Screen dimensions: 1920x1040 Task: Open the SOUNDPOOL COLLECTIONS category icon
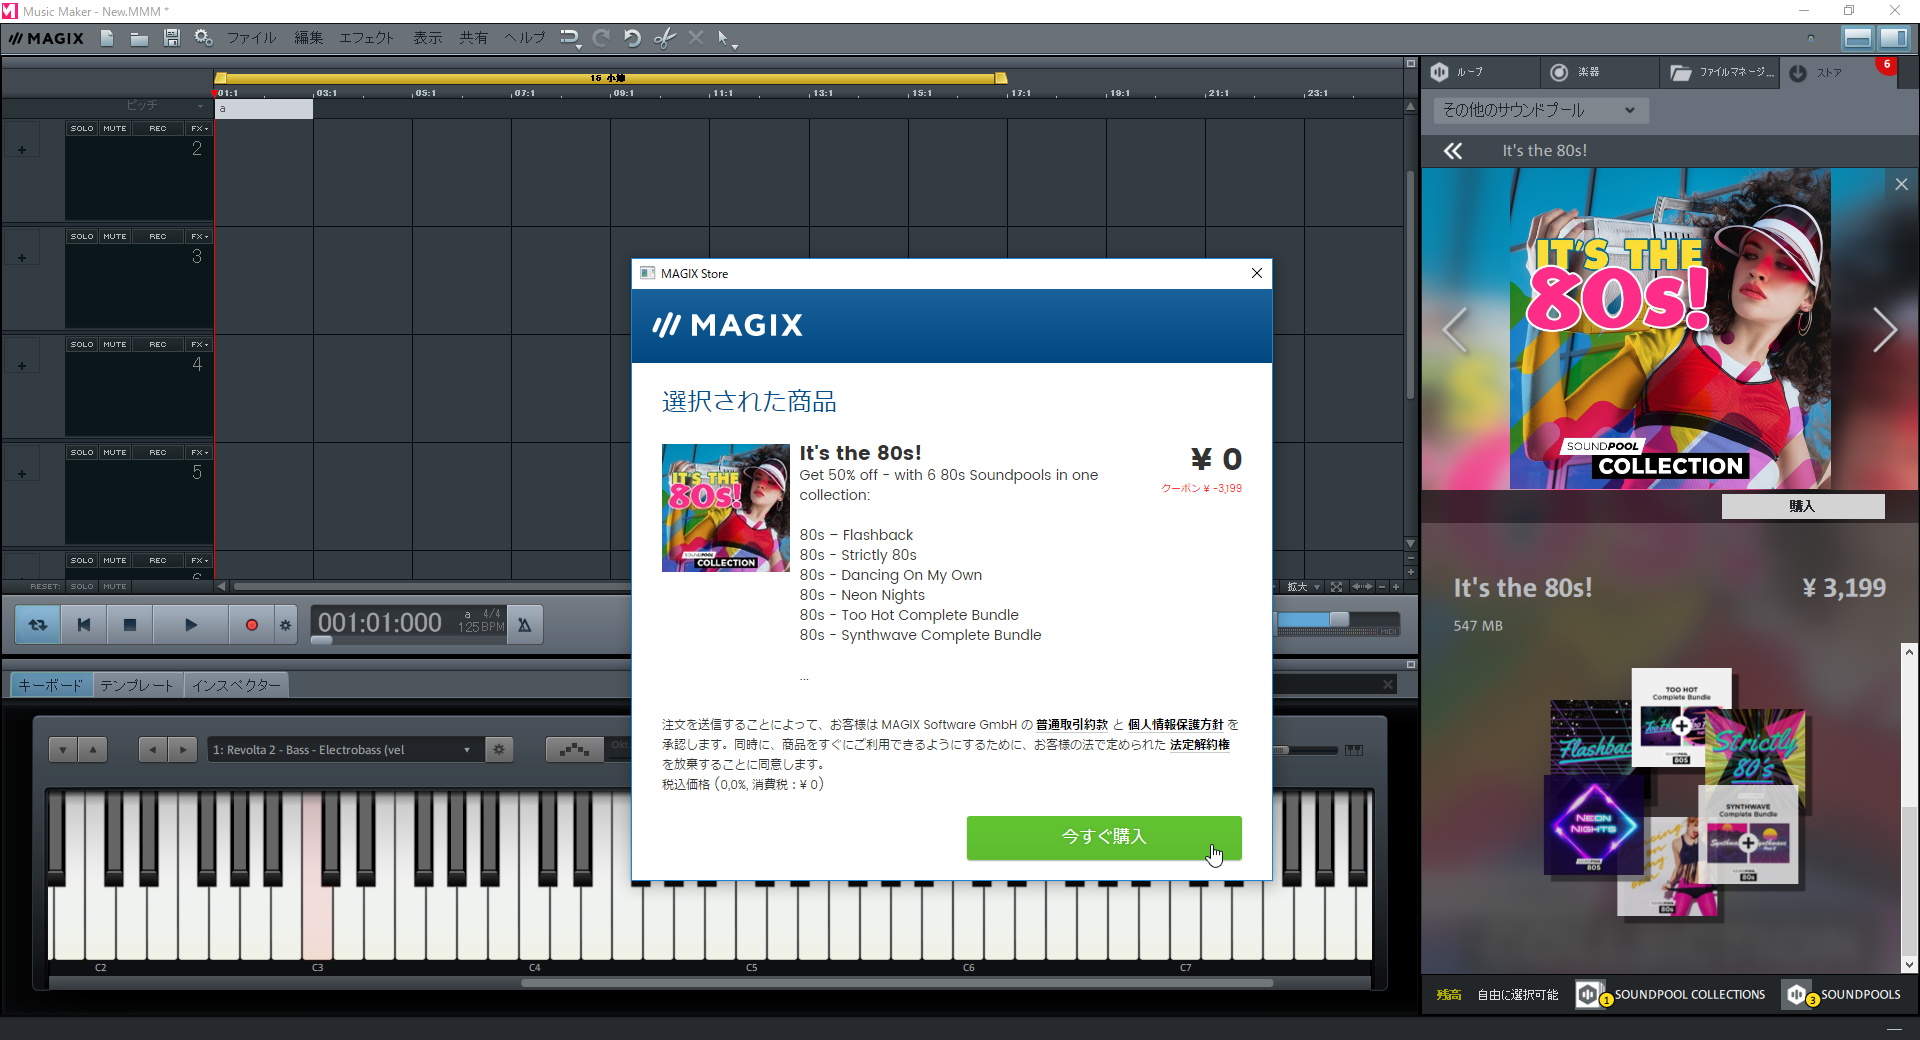(1590, 993)
